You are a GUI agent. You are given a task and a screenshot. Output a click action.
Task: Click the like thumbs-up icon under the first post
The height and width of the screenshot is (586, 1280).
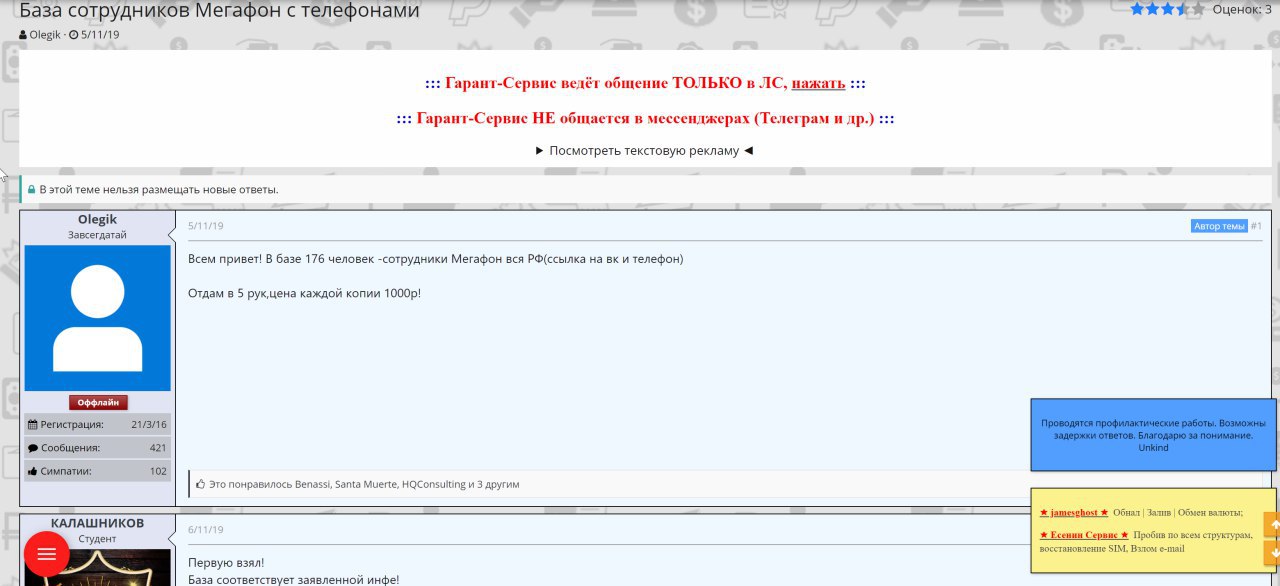[x=201, y=484]
